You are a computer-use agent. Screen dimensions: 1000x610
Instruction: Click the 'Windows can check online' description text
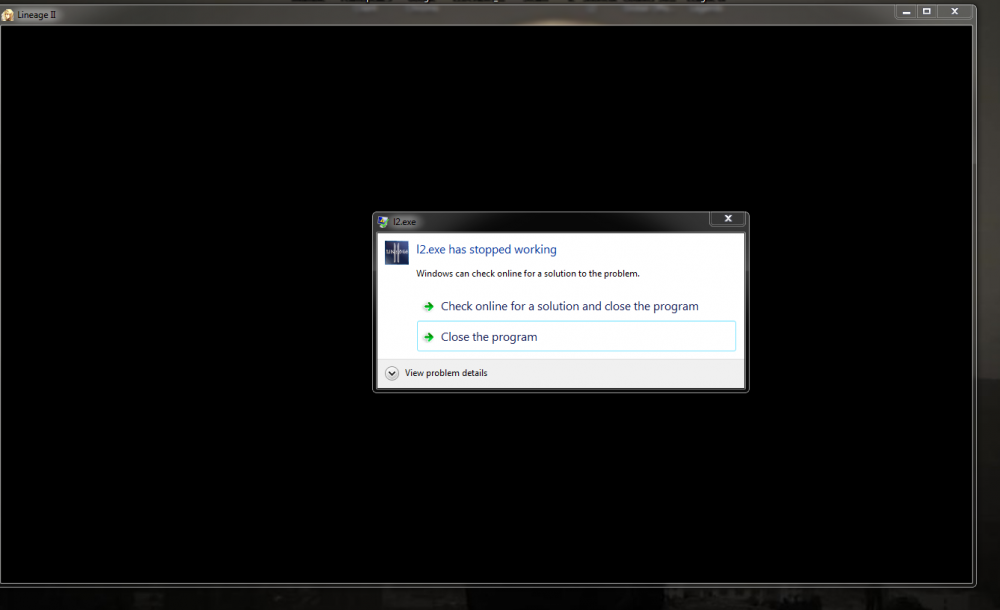(527, 273)
